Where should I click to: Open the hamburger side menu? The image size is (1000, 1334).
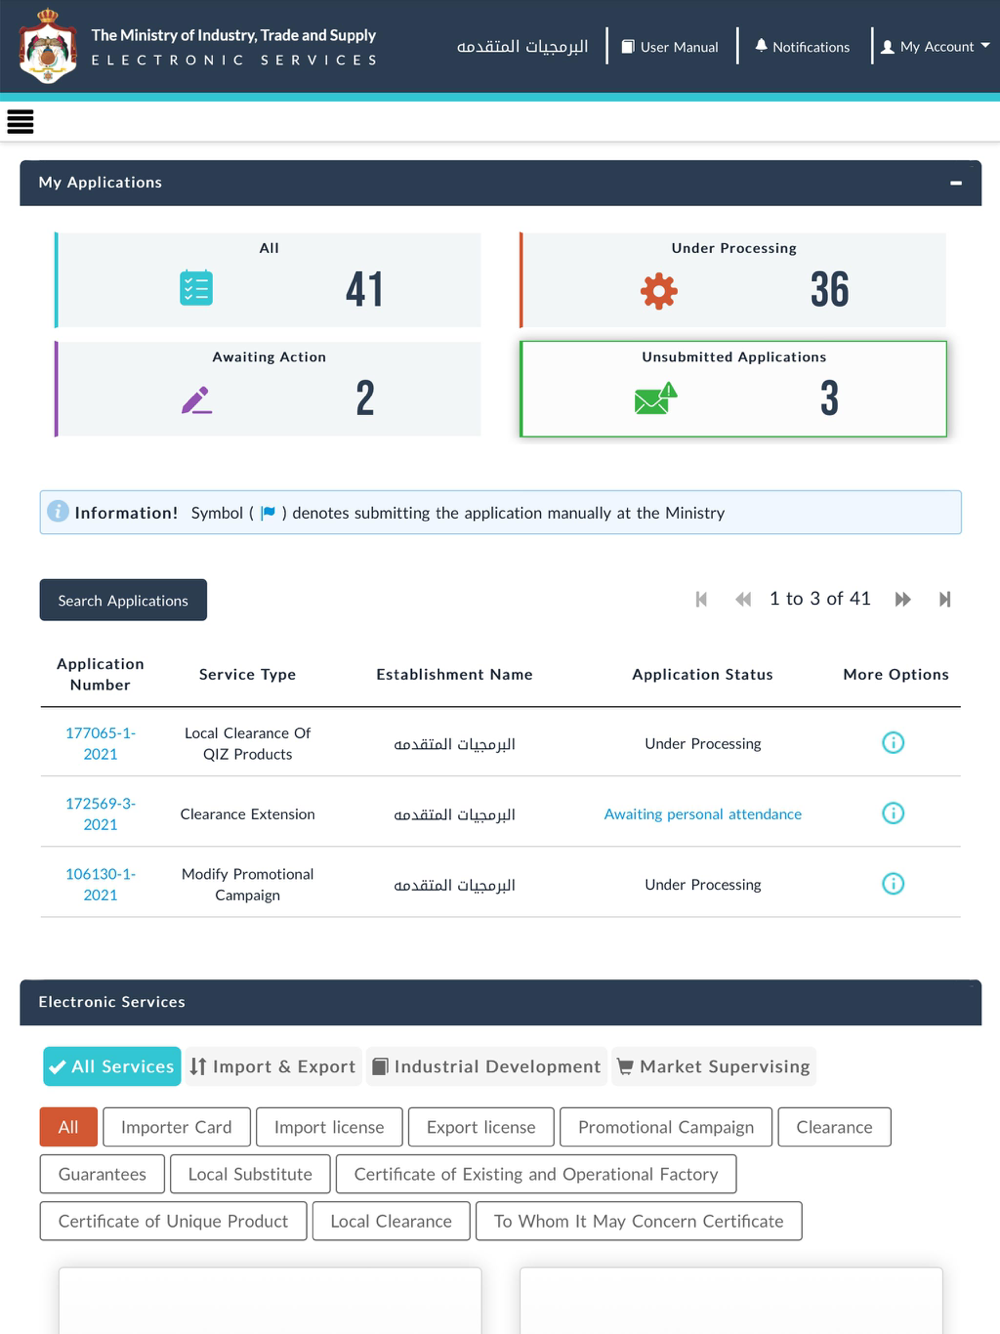20,121
